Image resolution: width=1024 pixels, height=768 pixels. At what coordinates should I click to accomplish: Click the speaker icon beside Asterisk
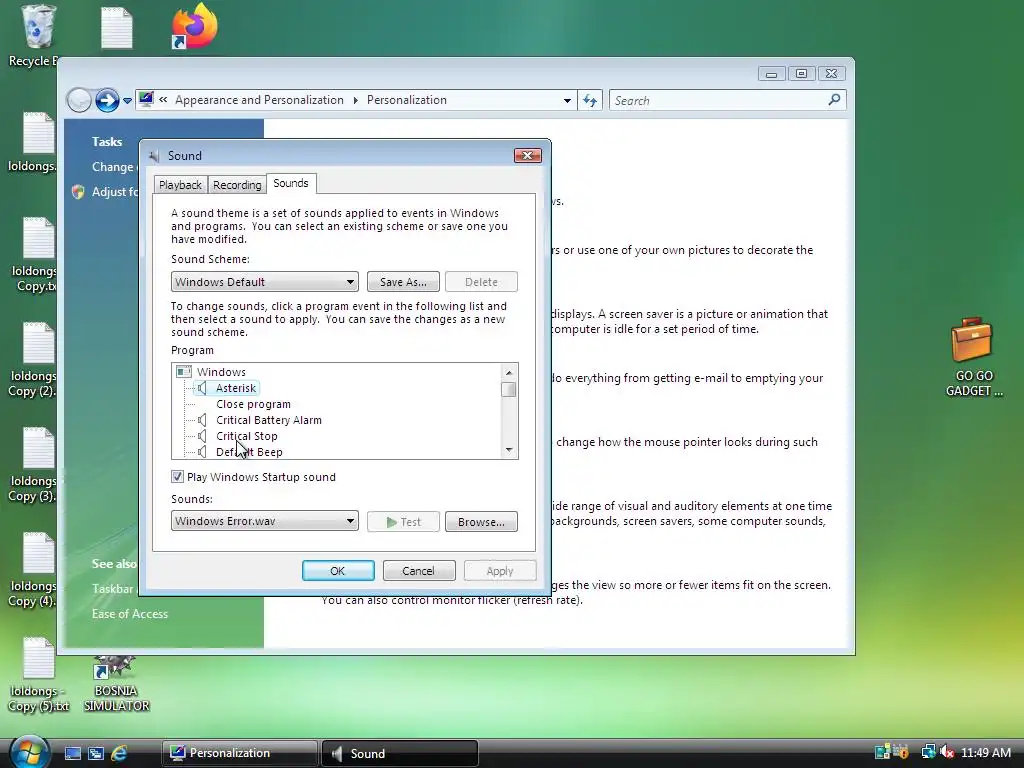202,388
